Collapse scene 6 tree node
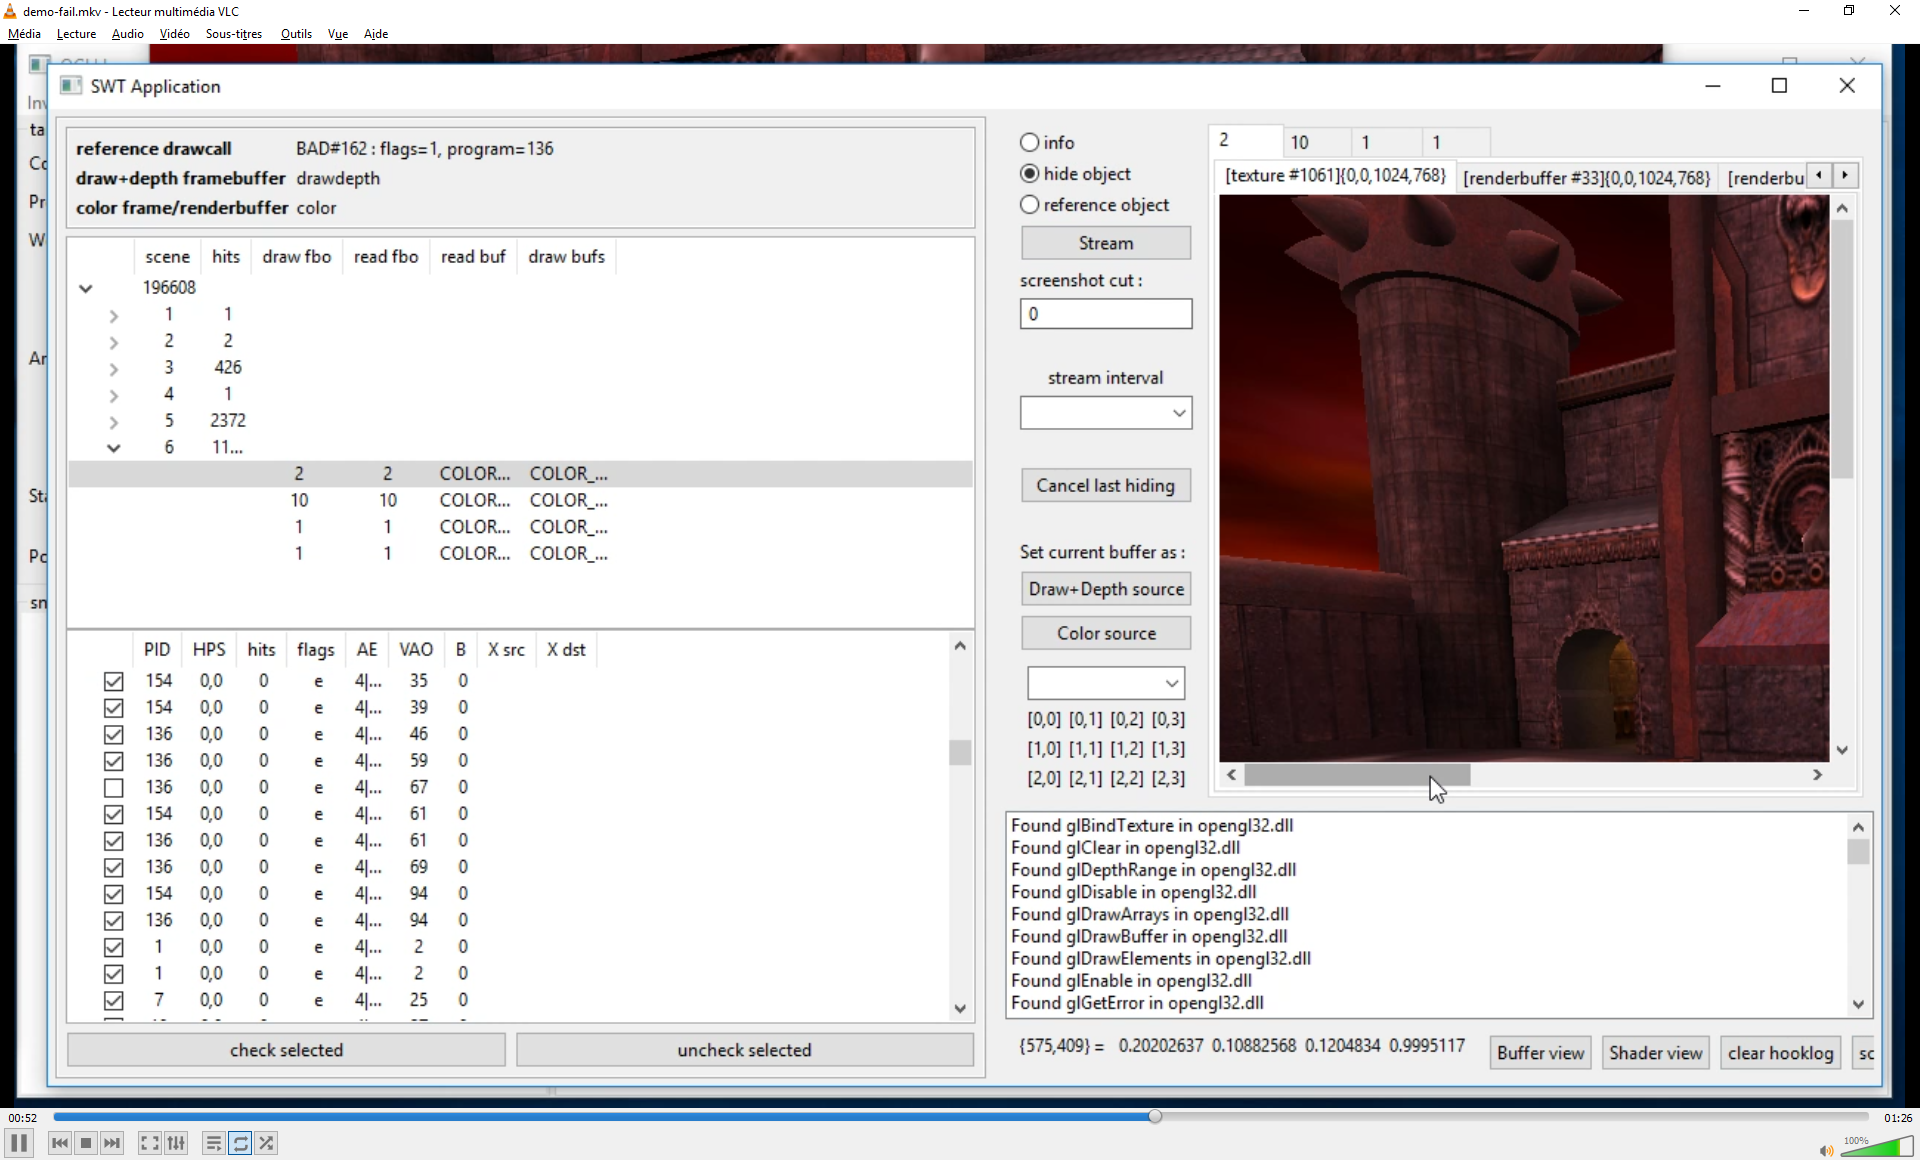 [x=114, y=448]
